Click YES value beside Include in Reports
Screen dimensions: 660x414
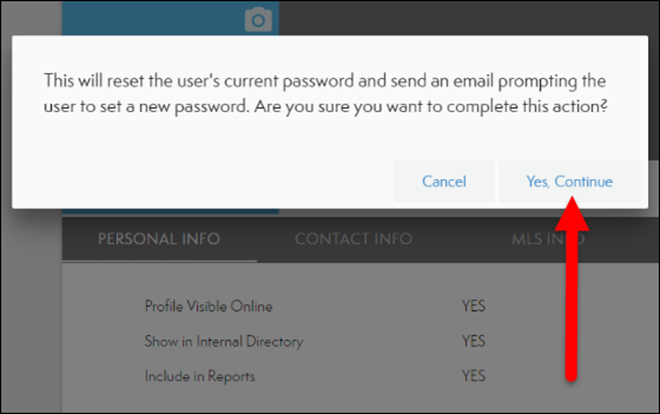[x=473, y=376]
